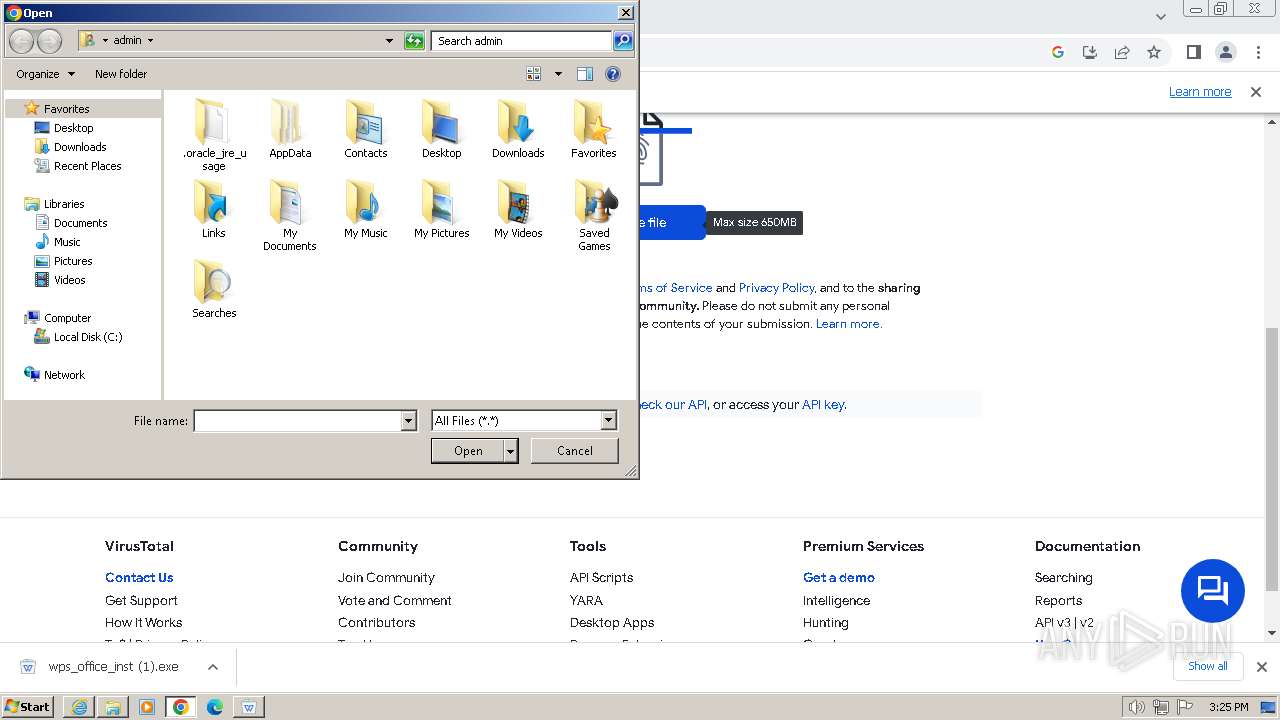The height and width of the screenshot is (720, 1280).
Task: Click the Open button in dialog
Action: 468,451
